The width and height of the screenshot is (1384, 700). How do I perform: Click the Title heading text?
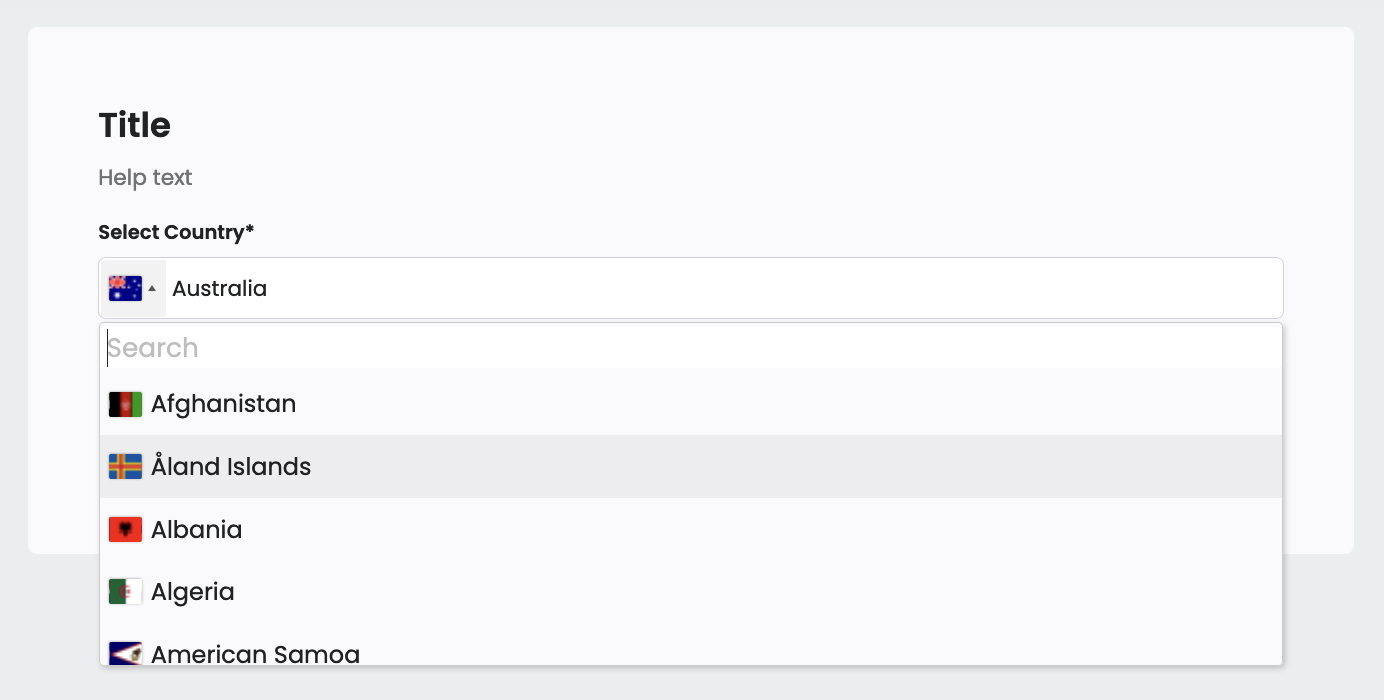pyautogui.click(x=135, y=125)
